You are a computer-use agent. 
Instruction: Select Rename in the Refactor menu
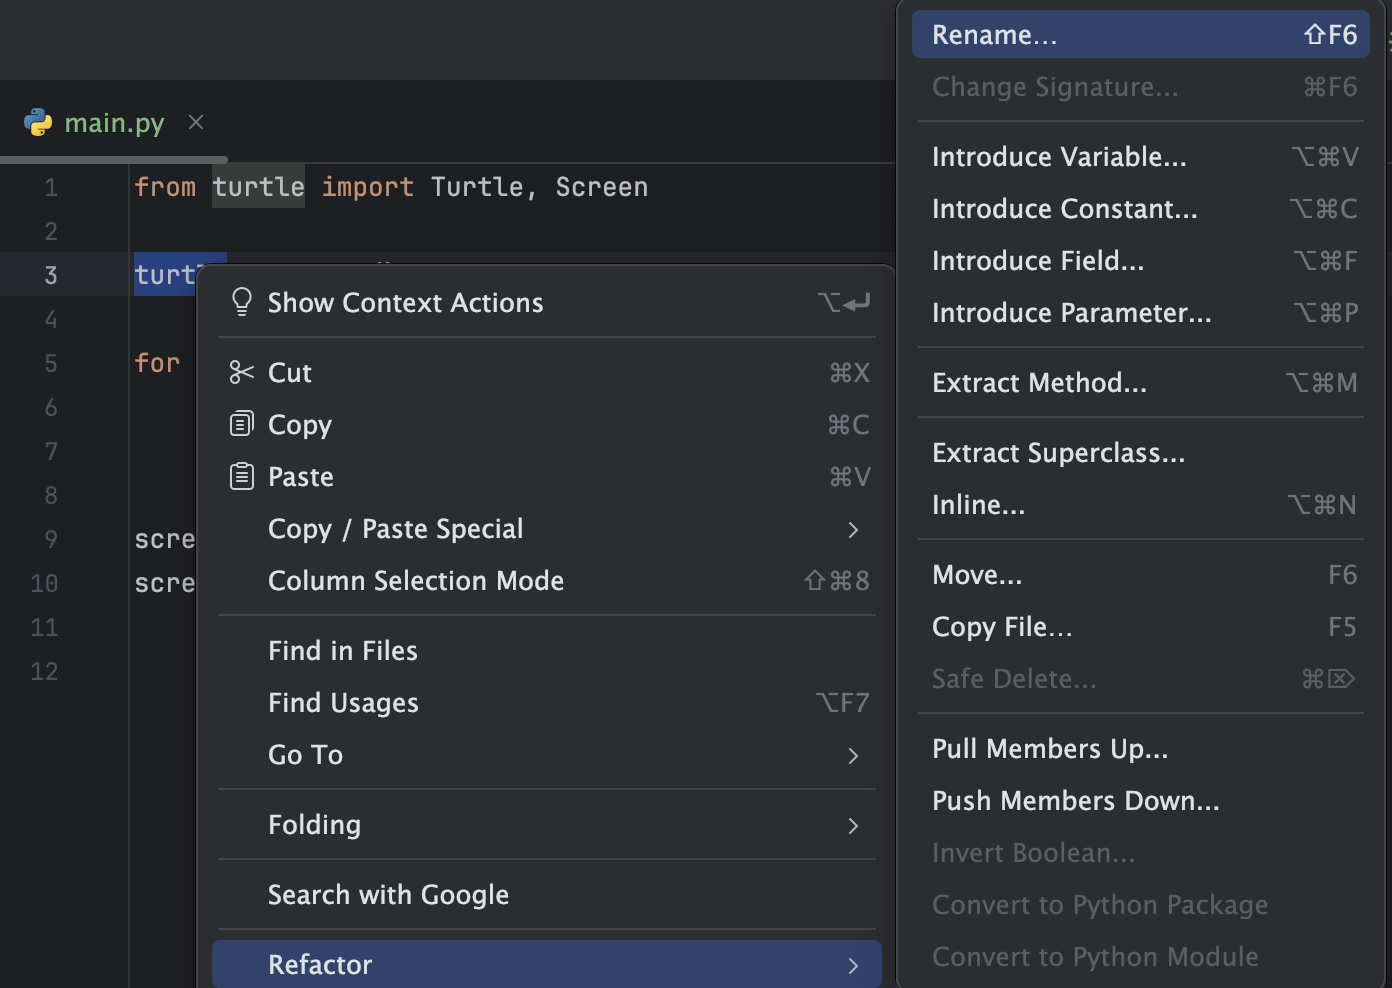pyautogui.click(x=996, y=34)
